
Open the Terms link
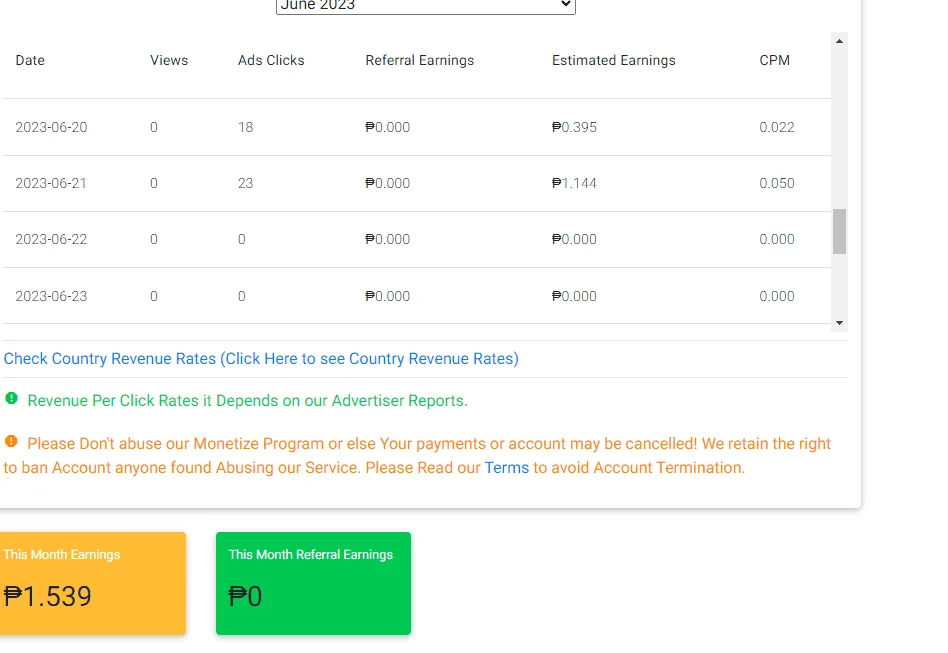[x=507, y=467]
